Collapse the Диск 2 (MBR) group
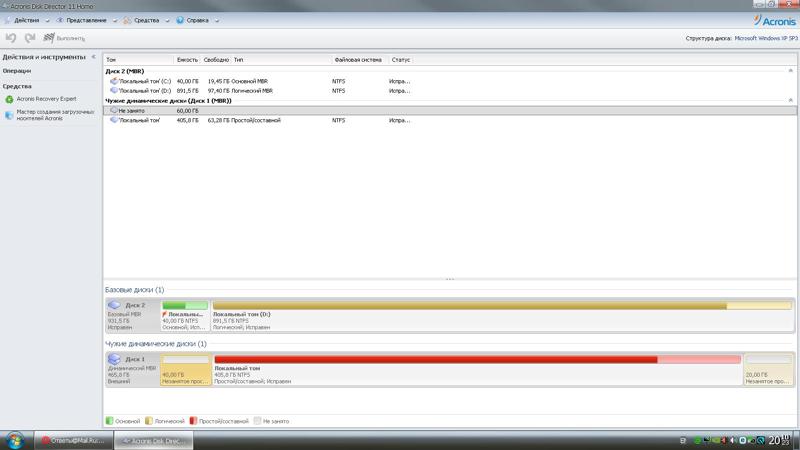This screenshot has width=800, height=450. (x=791, y=71)
